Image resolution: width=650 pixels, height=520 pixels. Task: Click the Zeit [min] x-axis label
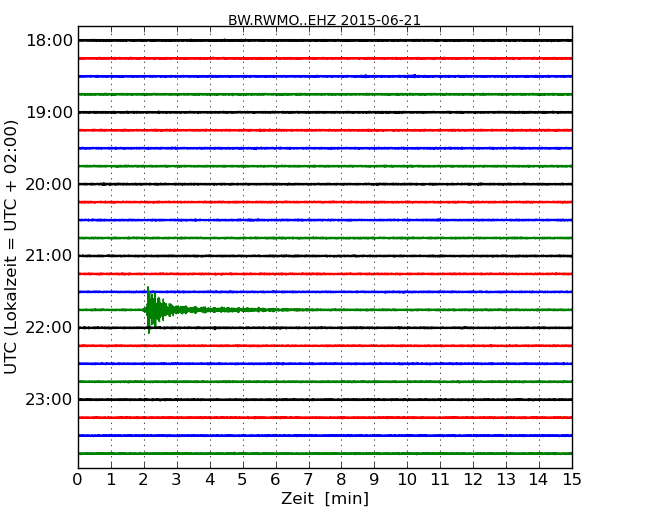[325, 498]
